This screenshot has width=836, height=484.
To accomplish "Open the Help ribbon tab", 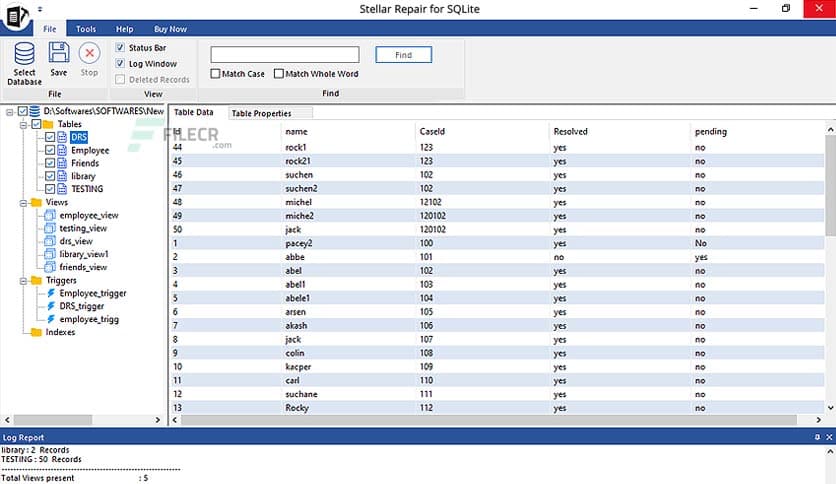I will coord(125,29).
